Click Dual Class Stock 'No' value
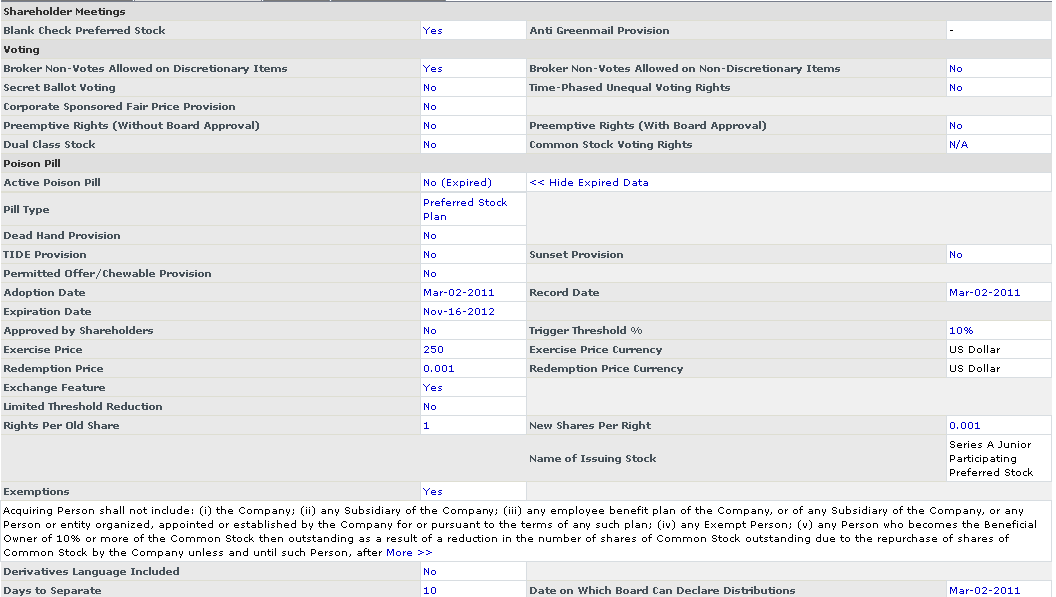Image resolution: width=1056 pixels, height=597 pixels. [x=430, y=145]
